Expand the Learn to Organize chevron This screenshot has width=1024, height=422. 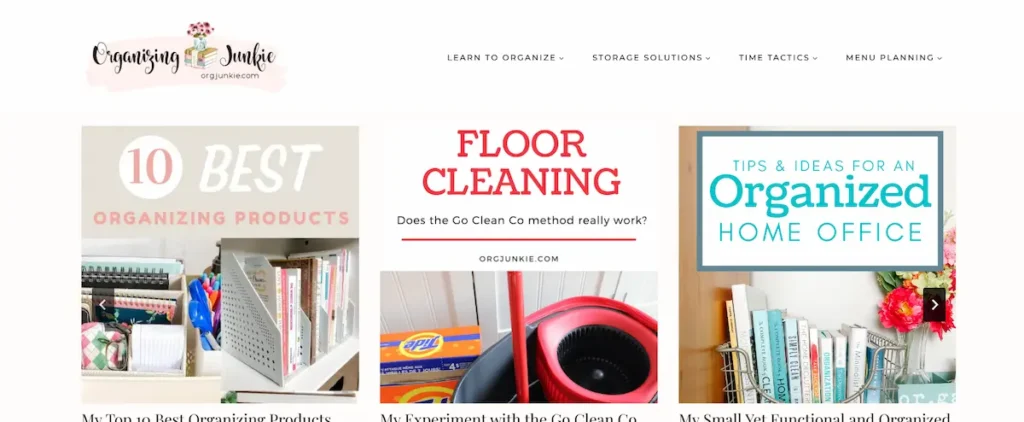coord(561,58)
